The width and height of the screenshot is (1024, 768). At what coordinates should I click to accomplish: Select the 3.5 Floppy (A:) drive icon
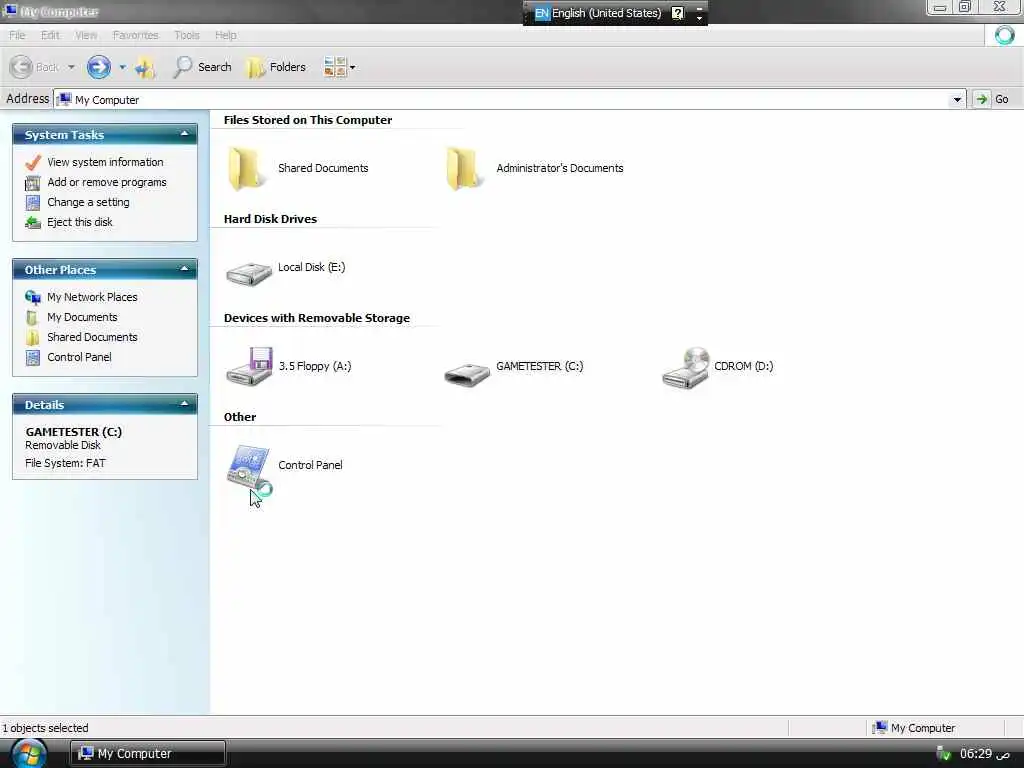pyautogui.click(x=249, y=367)
